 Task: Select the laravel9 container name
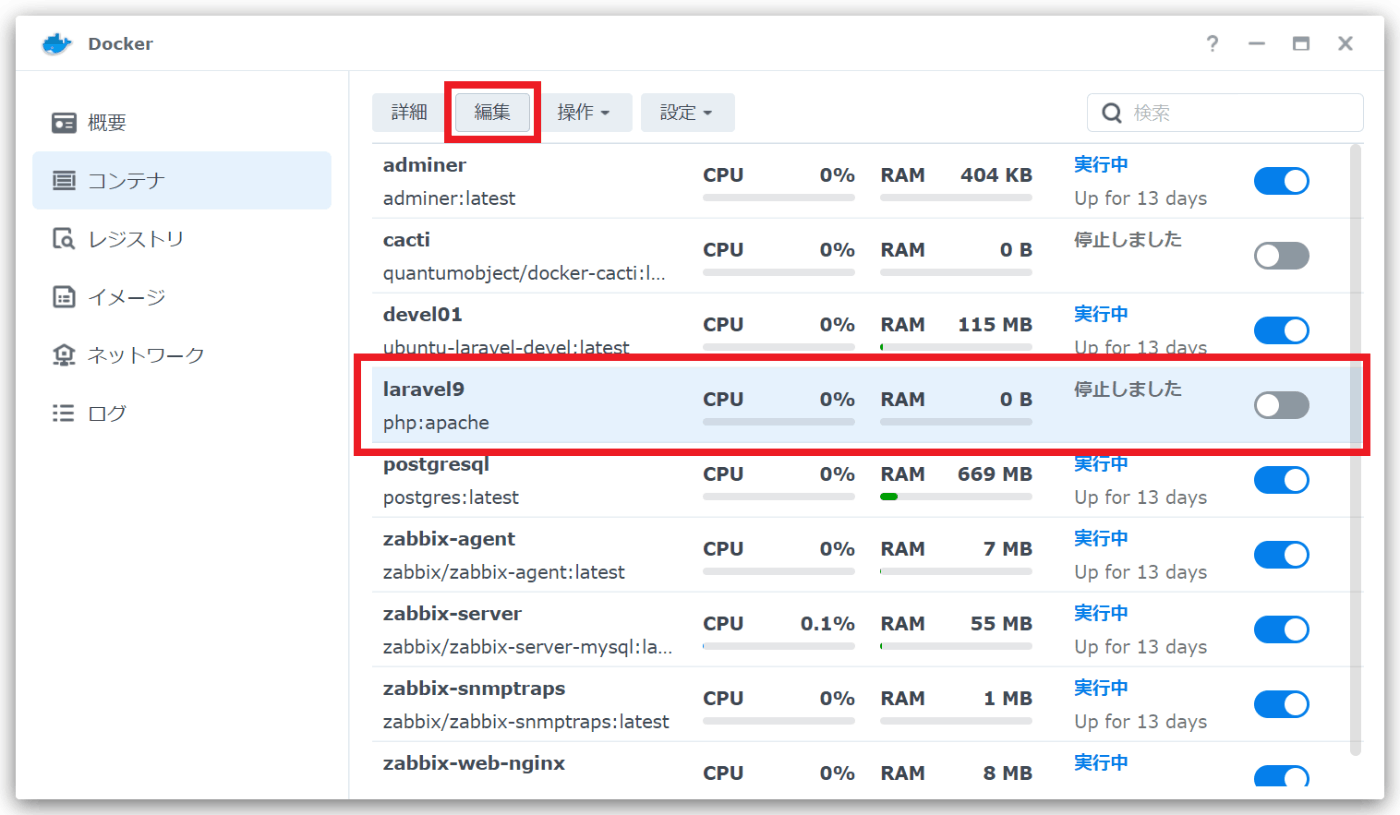click(x=423, y=389)
